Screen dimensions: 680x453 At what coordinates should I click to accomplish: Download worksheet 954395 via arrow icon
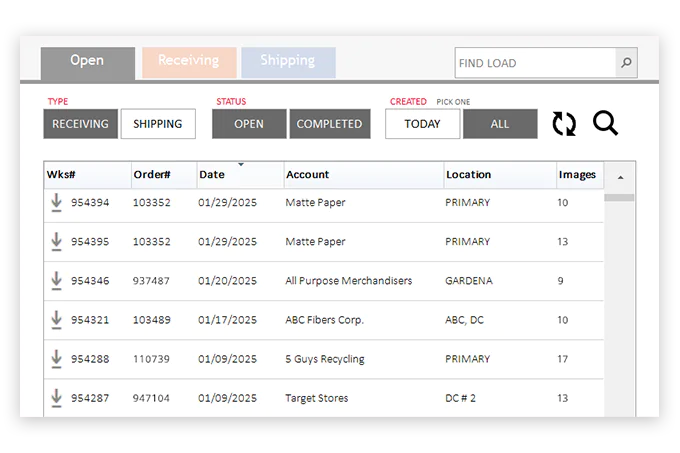click(x=57, y=242)
